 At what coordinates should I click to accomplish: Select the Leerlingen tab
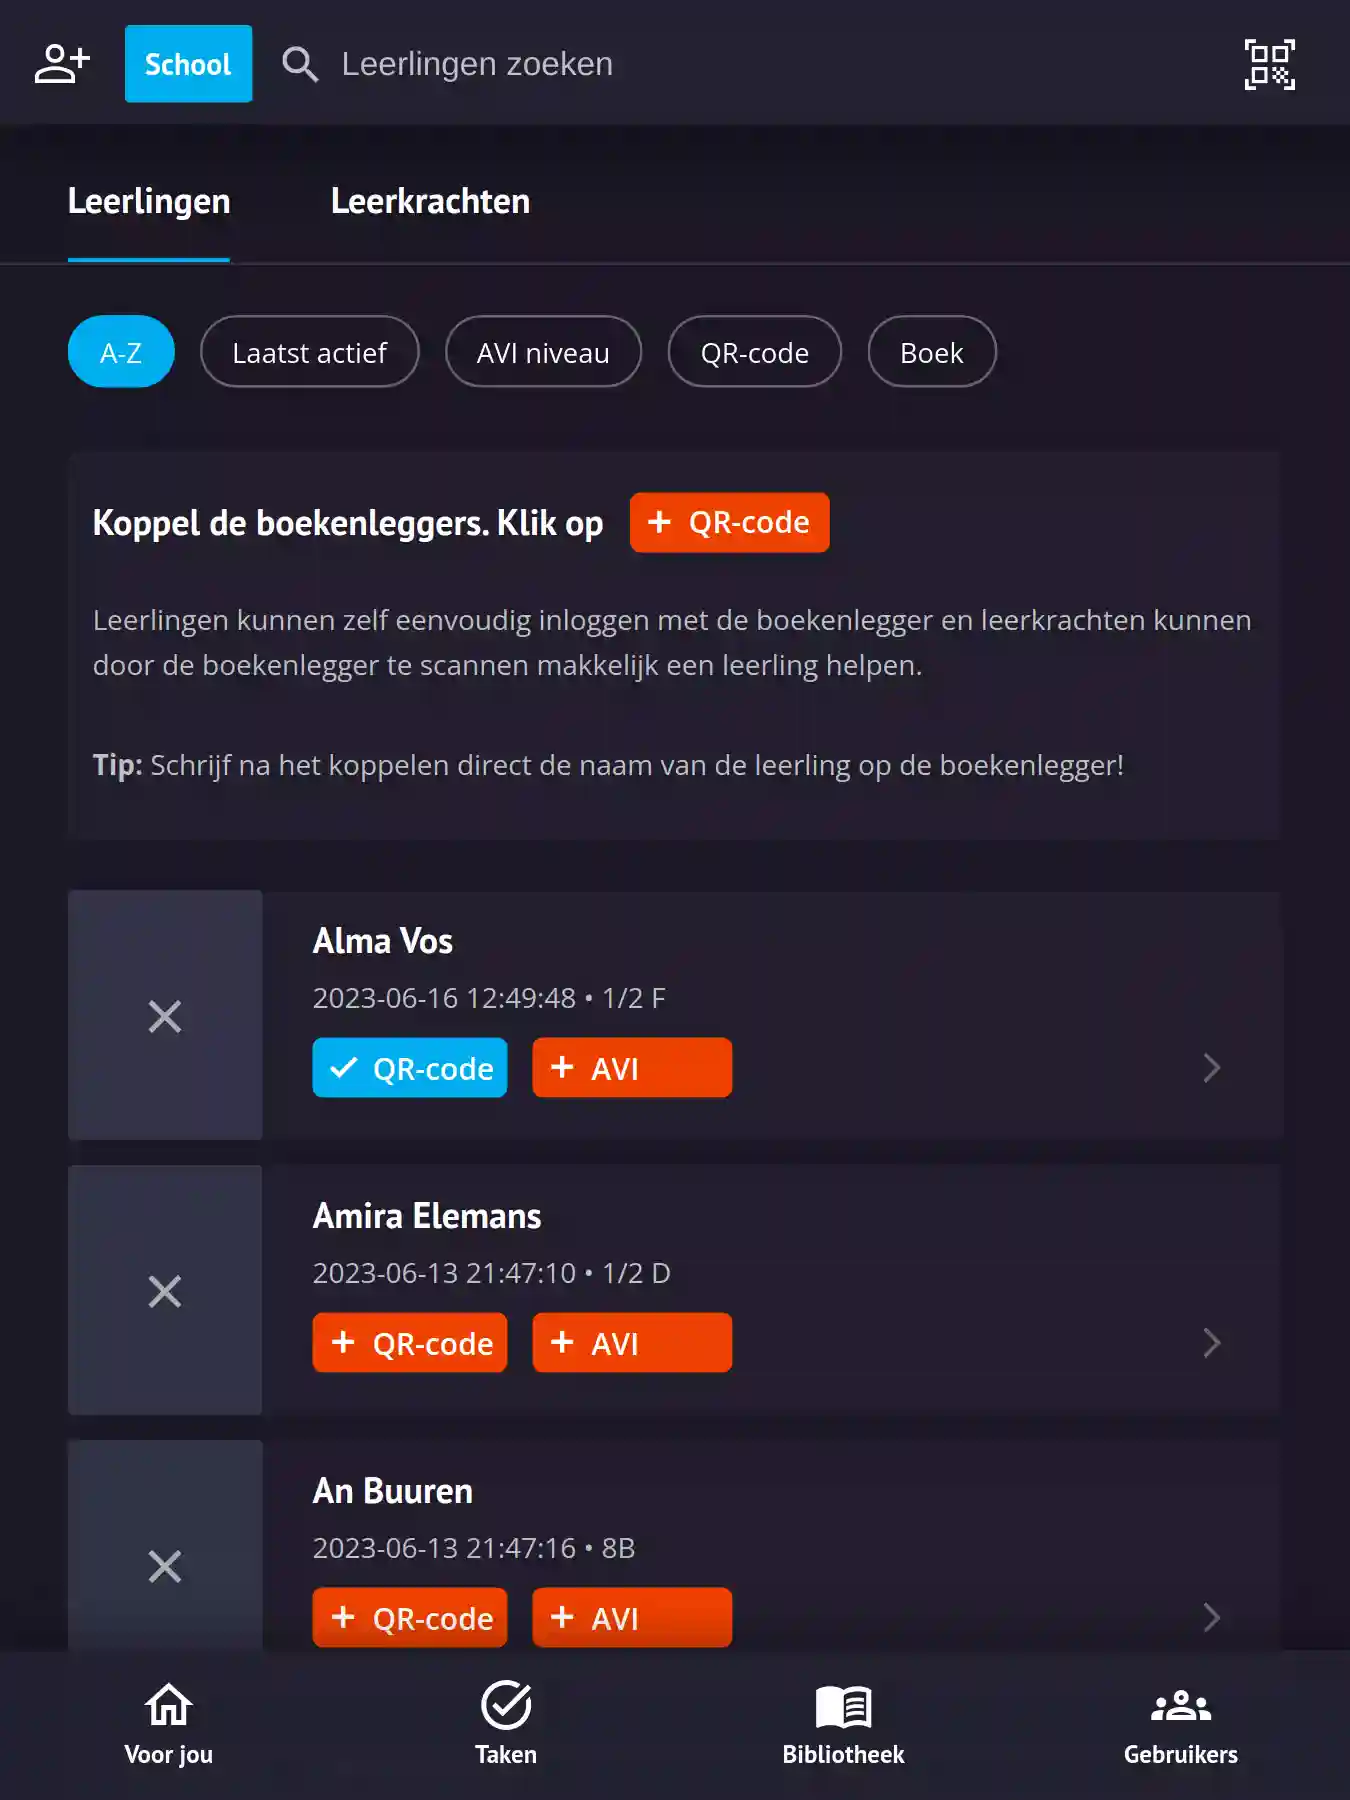(x=148, y=201)
